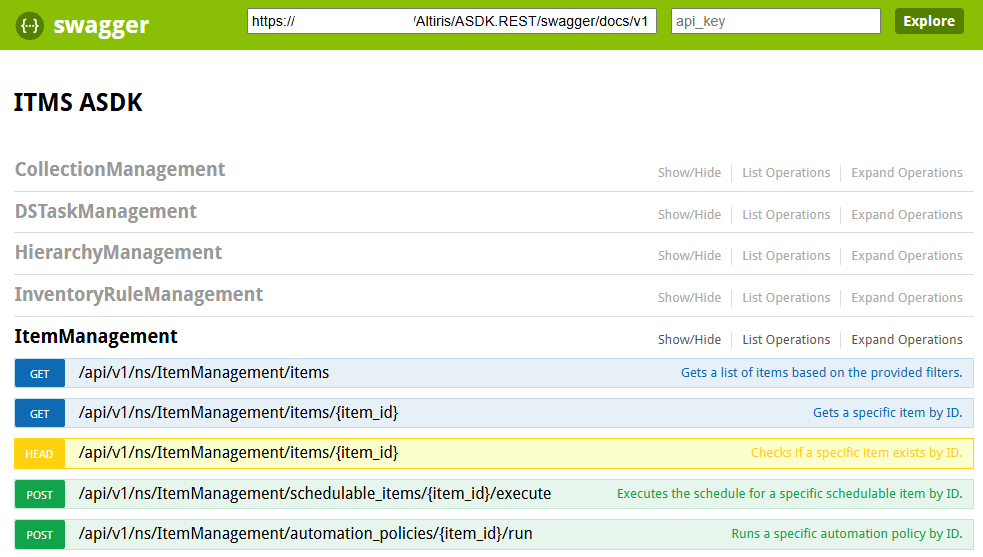This screenshot has width=983, height=557.
Task: Click List Operations for DSTaskManagement
Action: [786, 215]
